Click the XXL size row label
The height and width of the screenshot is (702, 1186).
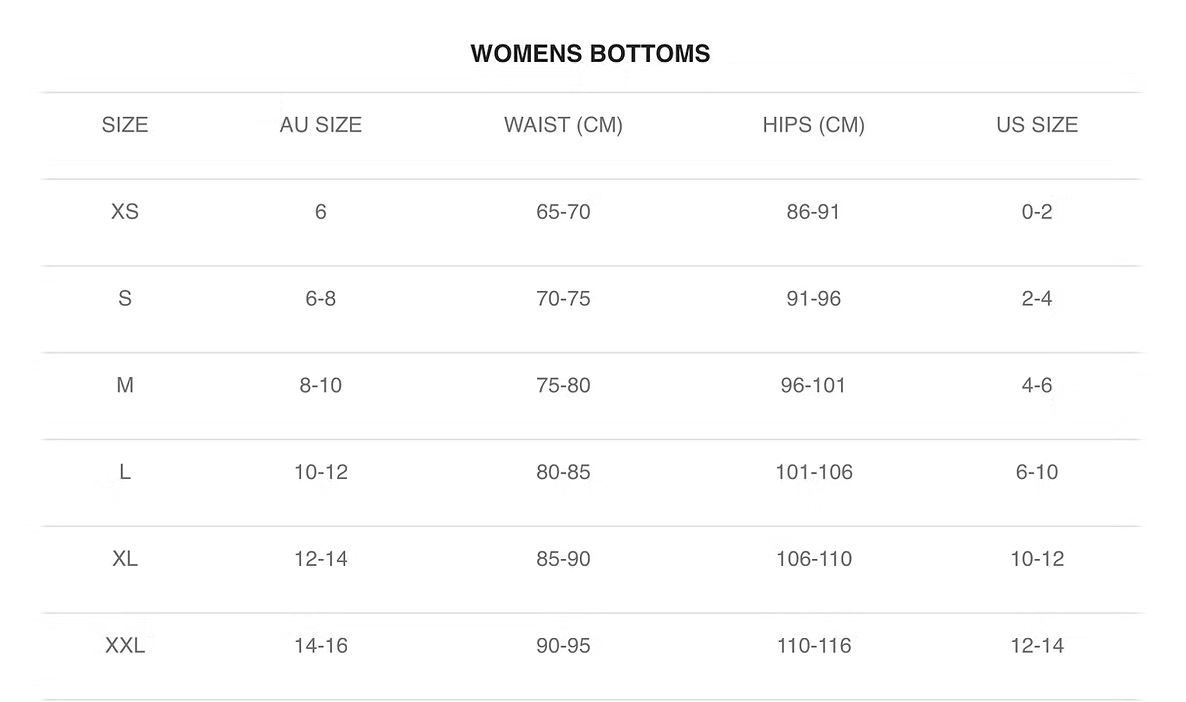pyautogui.click(x=125, y=645)
